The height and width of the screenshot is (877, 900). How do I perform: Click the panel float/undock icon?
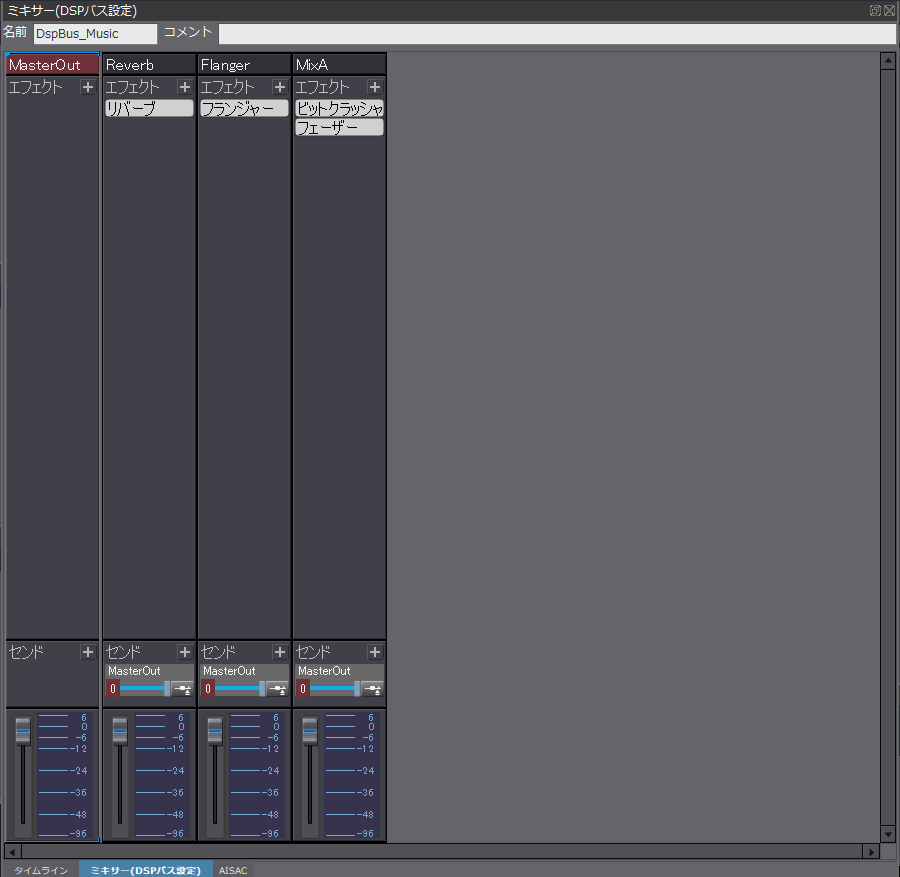point(875,10)
